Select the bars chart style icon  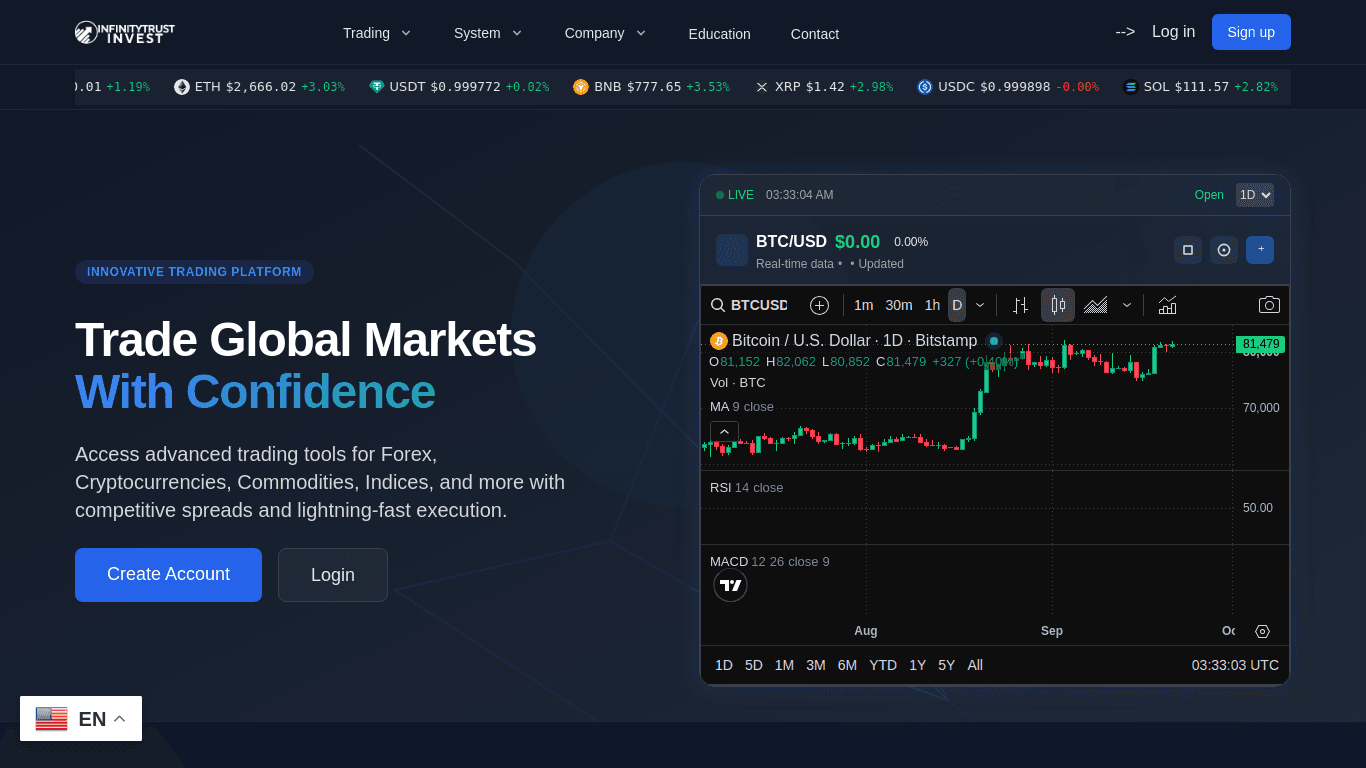1020,305
